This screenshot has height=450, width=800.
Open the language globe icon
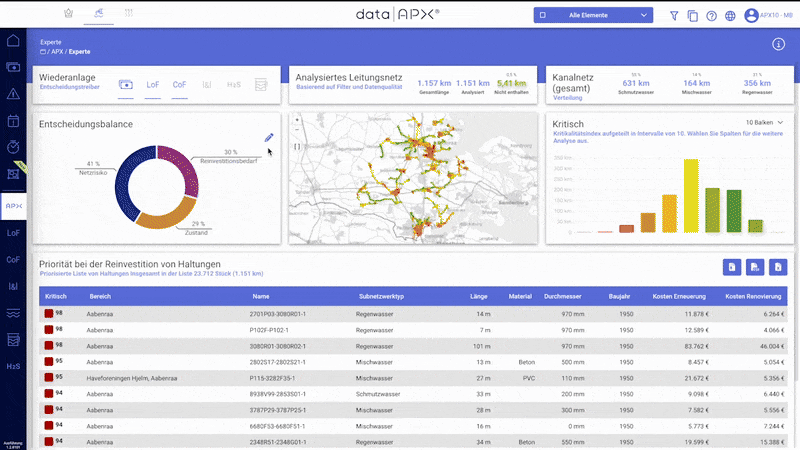click(730, 16)
